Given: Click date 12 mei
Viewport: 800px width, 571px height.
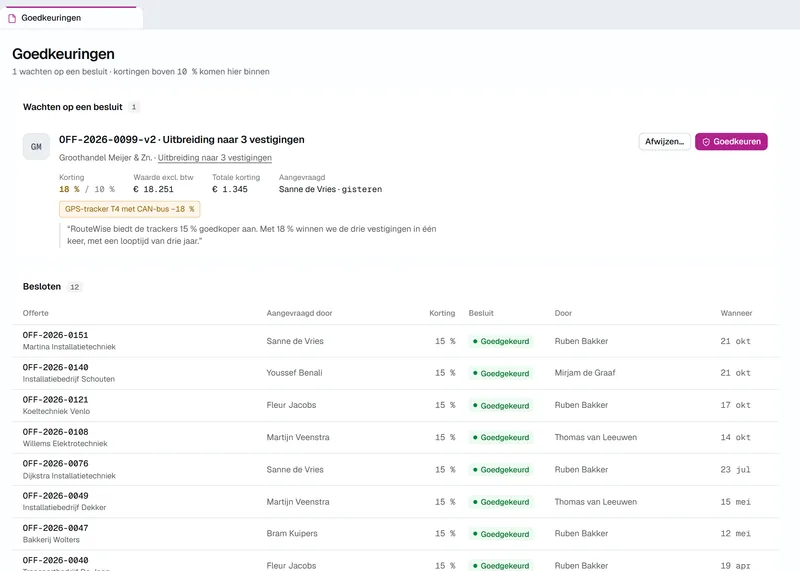Looking at the screenshot, I should coord(736,533).
